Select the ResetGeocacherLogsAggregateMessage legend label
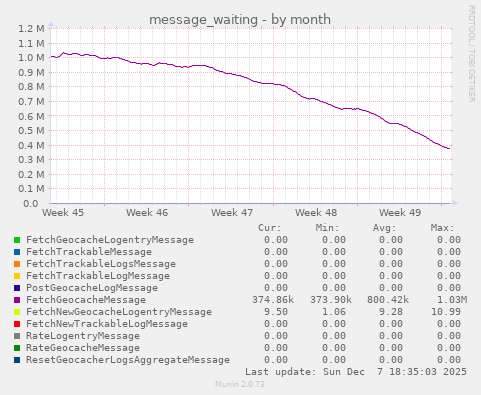Screen dimensions: 481x395 coord(128,360)
